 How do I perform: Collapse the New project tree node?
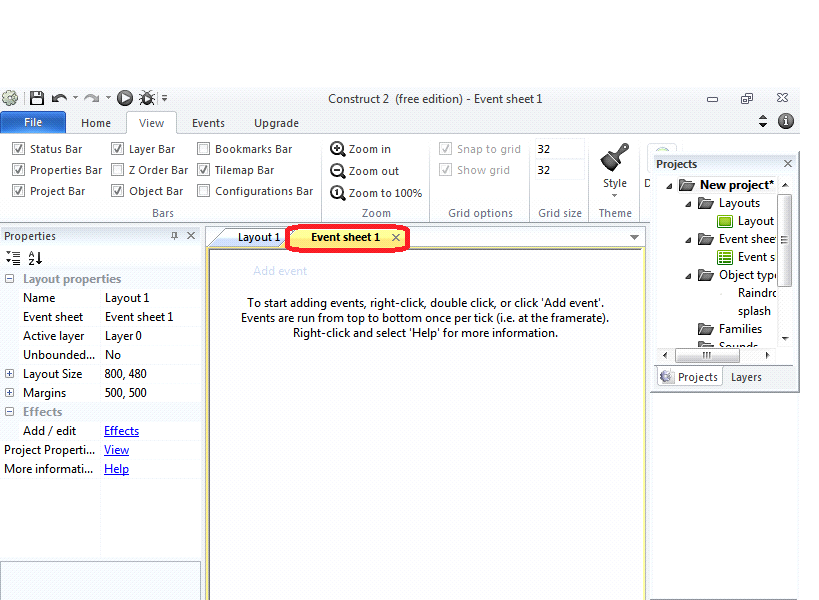pos(669,185)
